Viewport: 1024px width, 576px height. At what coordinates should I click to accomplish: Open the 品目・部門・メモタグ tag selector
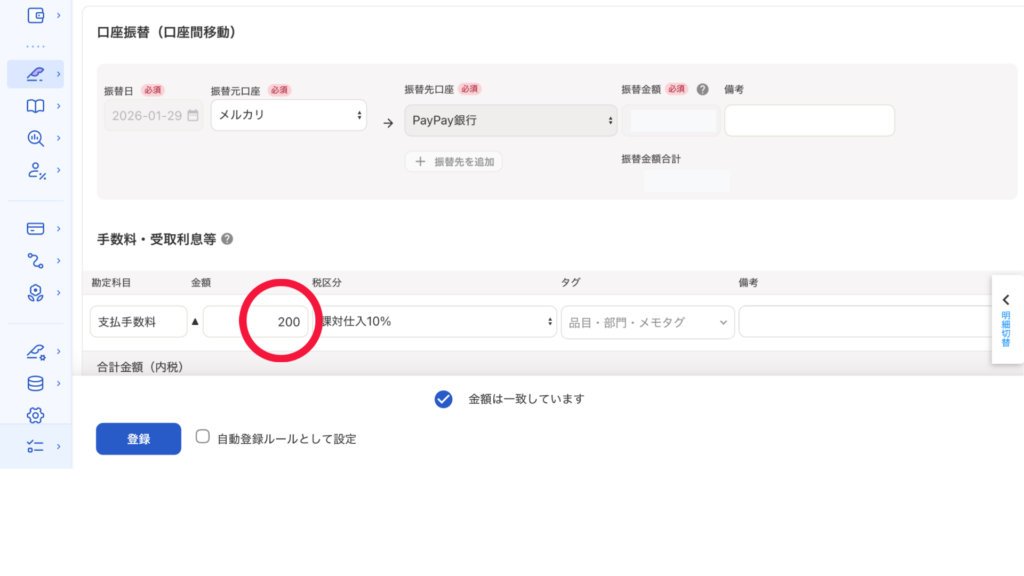click(x=647, y=323)
